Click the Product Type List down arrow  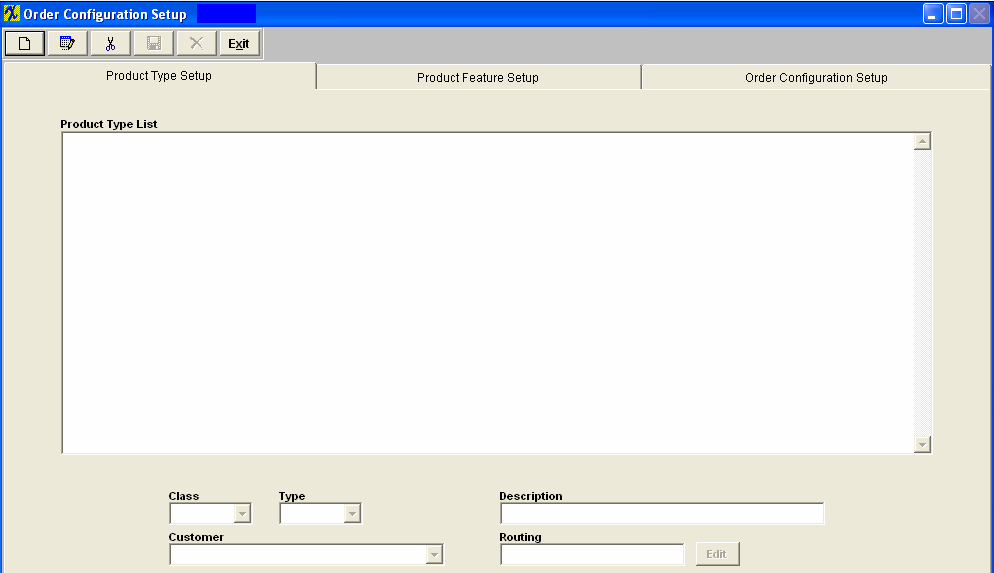922,444
